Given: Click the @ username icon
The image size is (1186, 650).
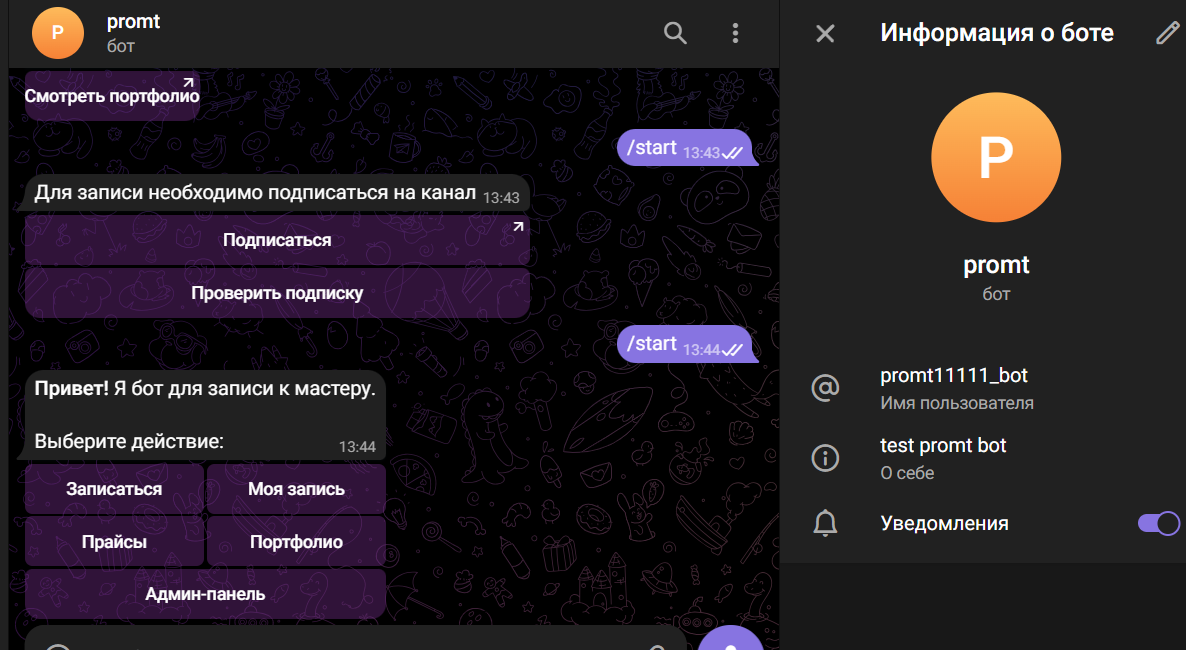Looking at the screenshot, I should tap(824, 388).
